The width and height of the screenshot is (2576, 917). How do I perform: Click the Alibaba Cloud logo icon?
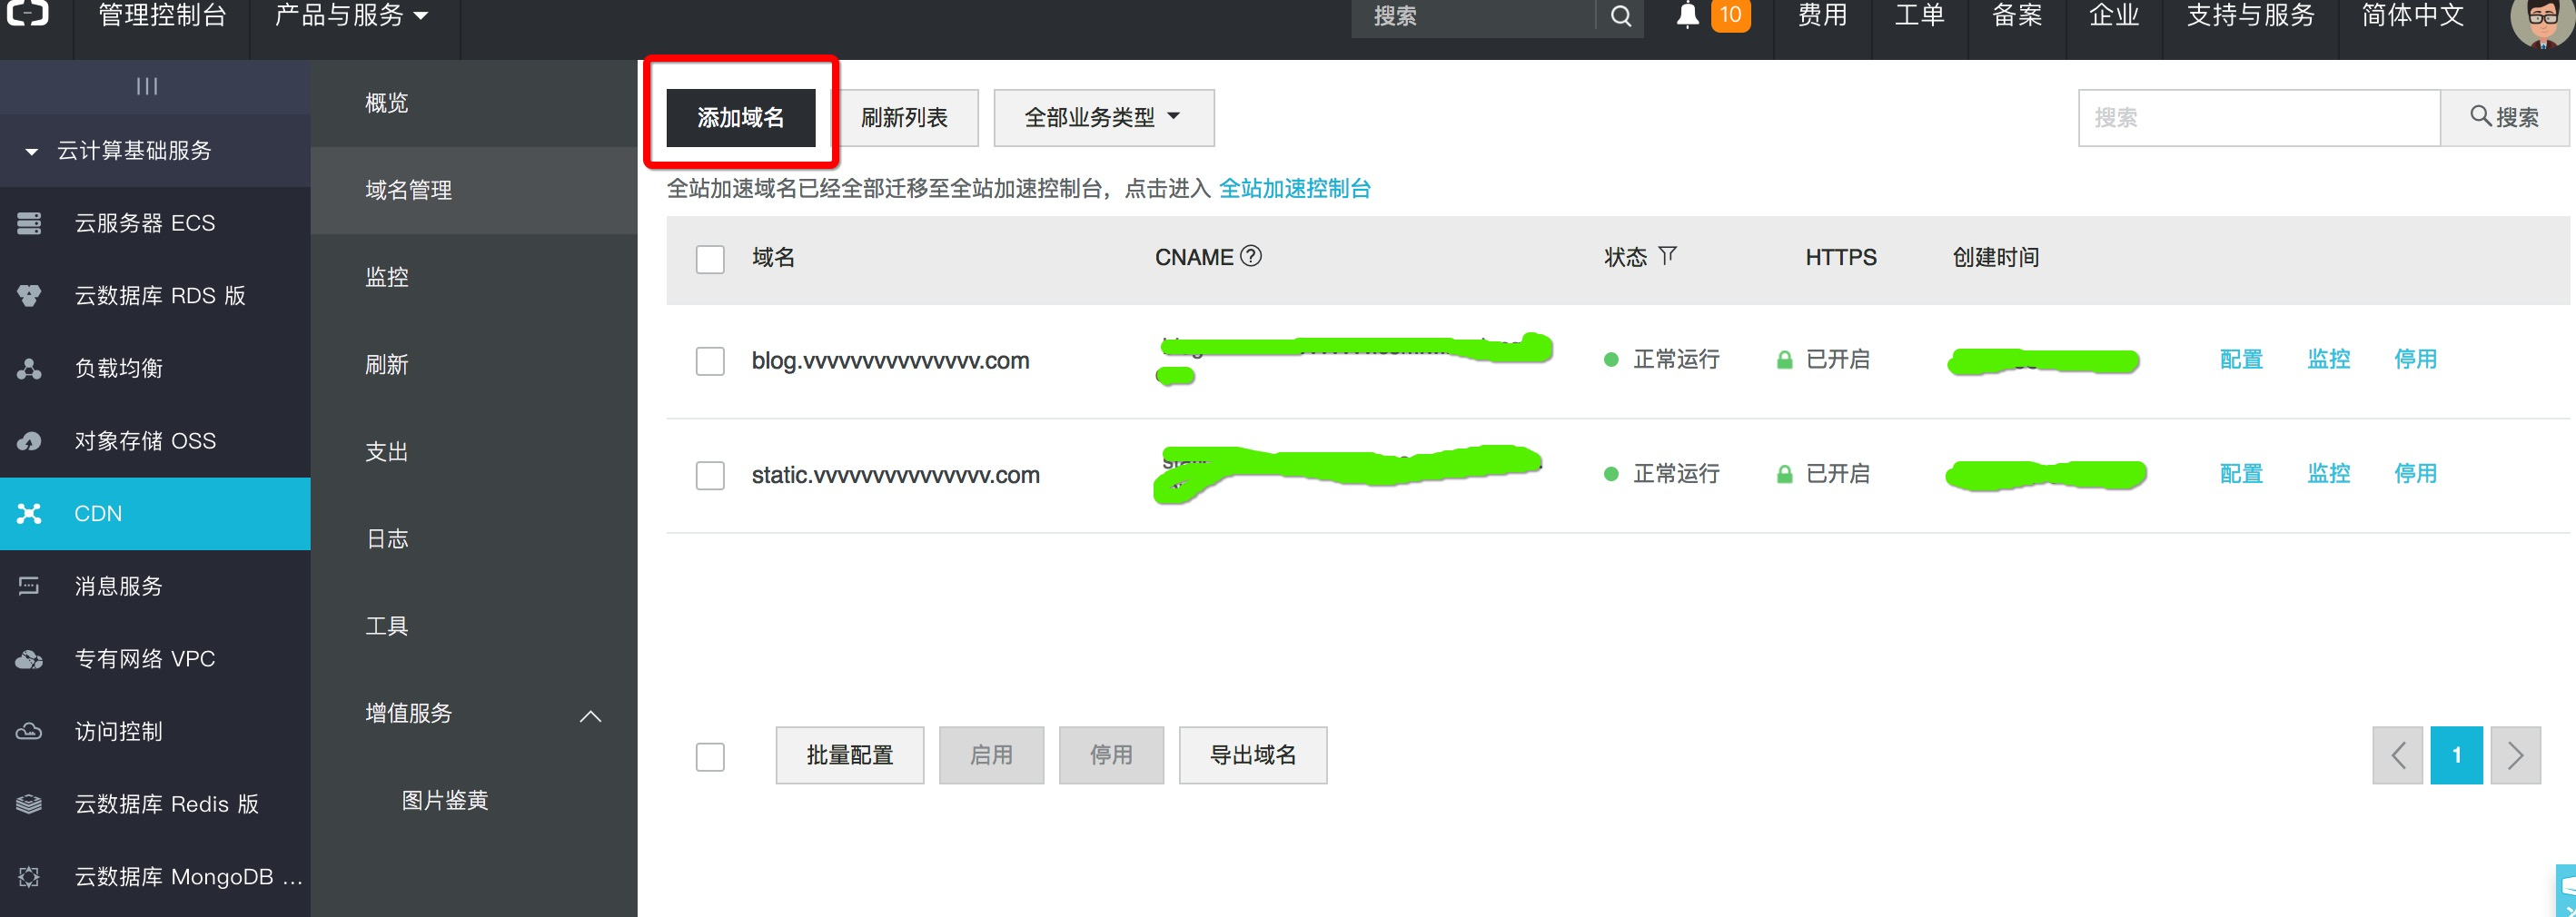[27, 12]
